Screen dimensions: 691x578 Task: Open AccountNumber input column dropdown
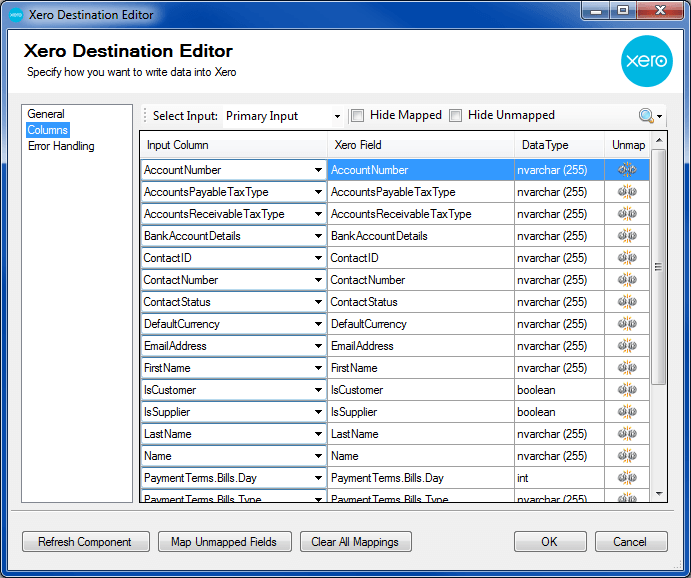click(x=318, y=170)
